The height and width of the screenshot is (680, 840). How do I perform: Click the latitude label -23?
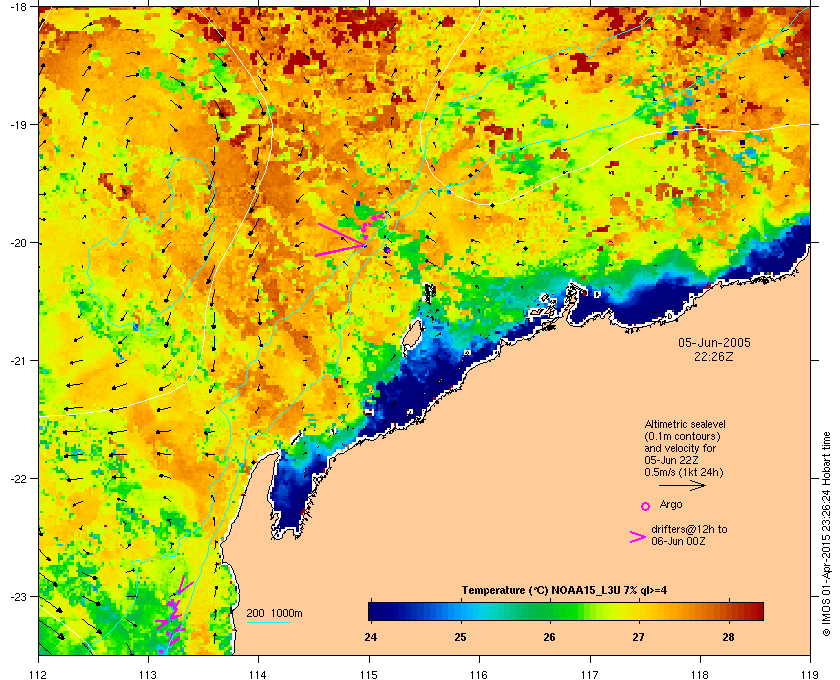coord(18,596)
